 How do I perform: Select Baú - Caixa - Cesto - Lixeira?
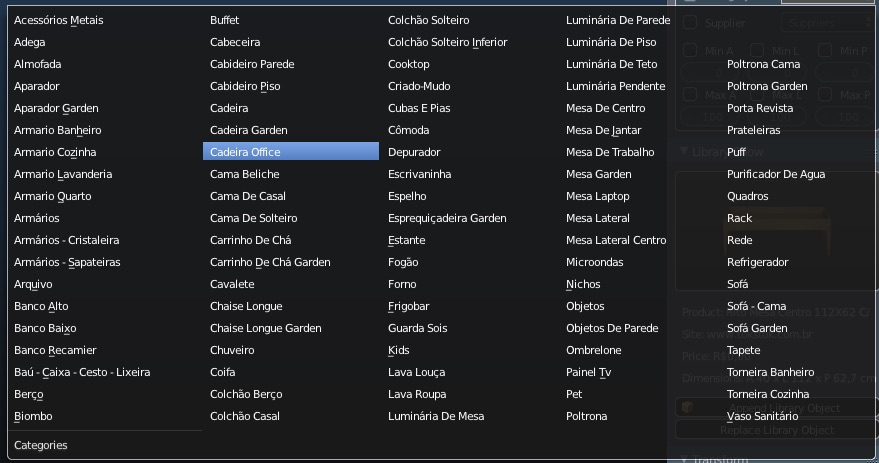point(82,372)
